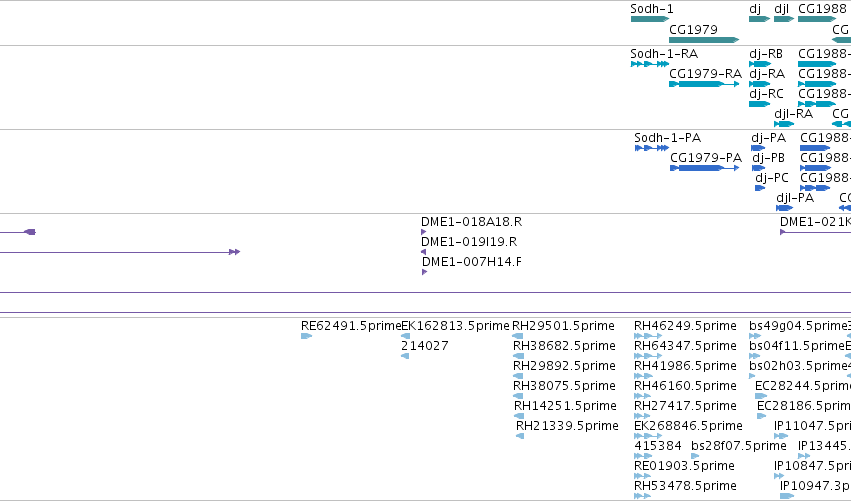Select the CG1979 gene label
This screenshot has width=851, height=501.
pos(693,29)
